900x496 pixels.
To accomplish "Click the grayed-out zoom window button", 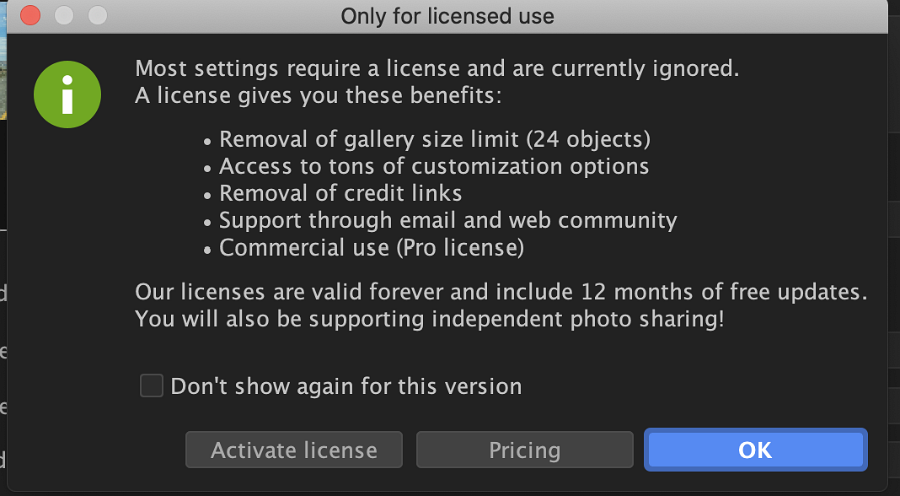I will [98, 16].
